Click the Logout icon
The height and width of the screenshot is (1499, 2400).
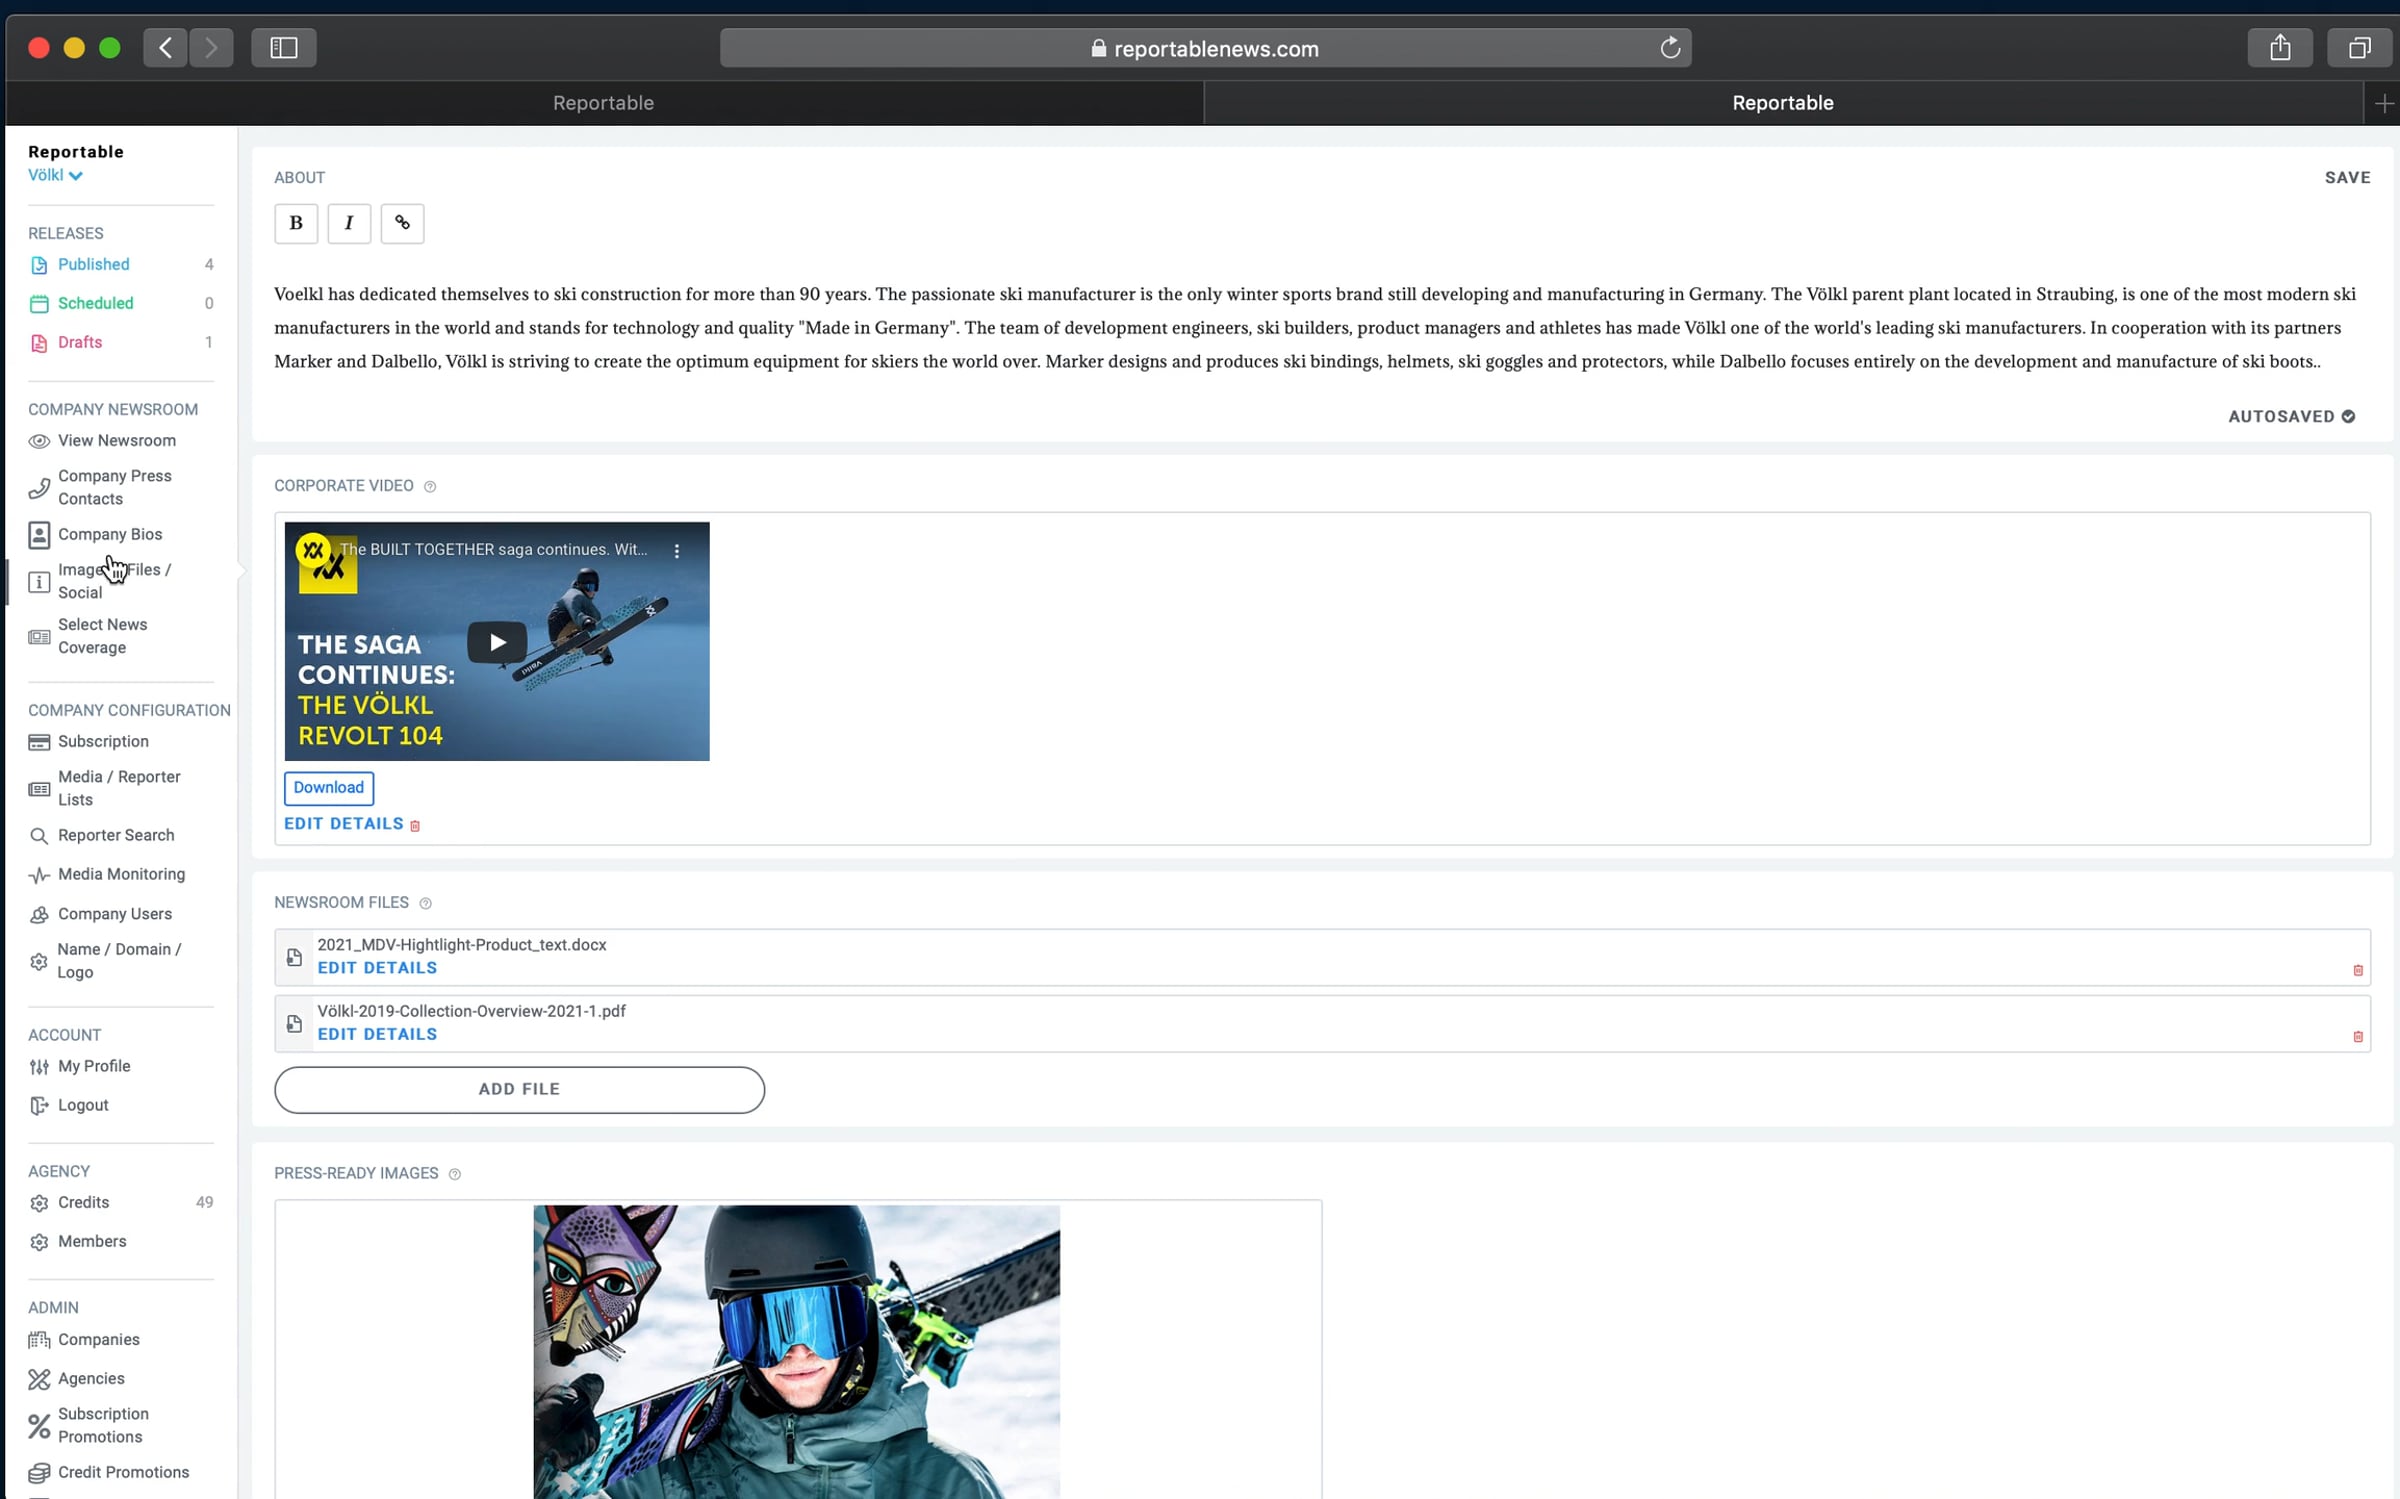[39, 1106]
